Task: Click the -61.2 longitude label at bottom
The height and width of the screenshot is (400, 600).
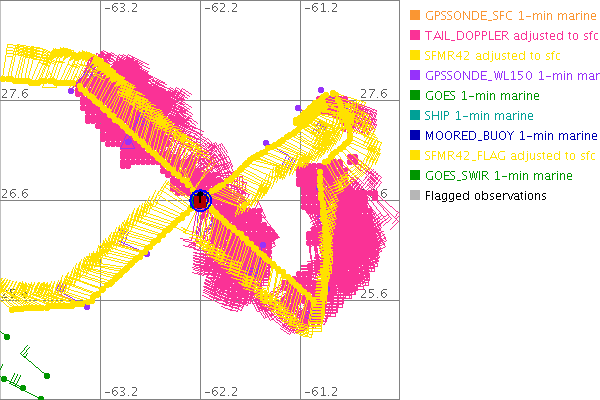Action: [x=321, y=391]
